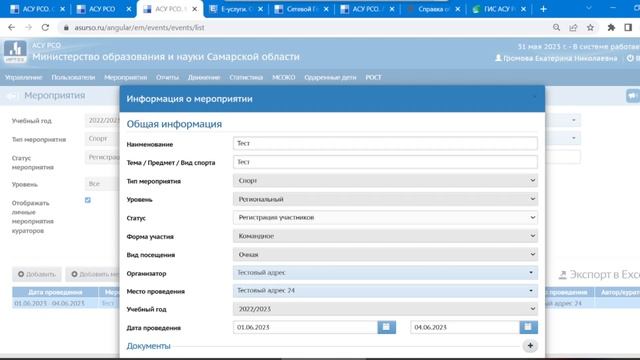This screenshot has height=360, width=640.
Task: Reload the page with refresh icon
Action: 45,27
